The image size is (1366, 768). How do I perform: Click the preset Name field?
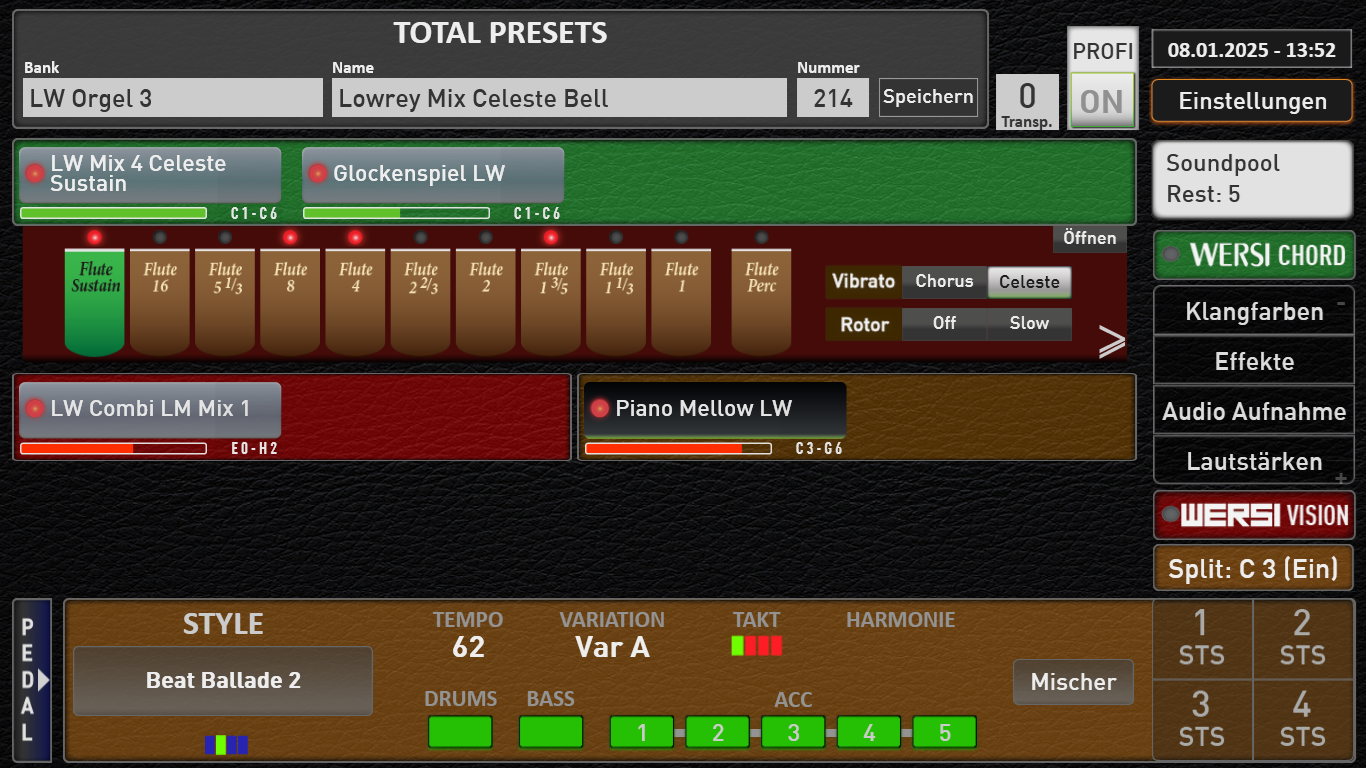coord(559,99)
